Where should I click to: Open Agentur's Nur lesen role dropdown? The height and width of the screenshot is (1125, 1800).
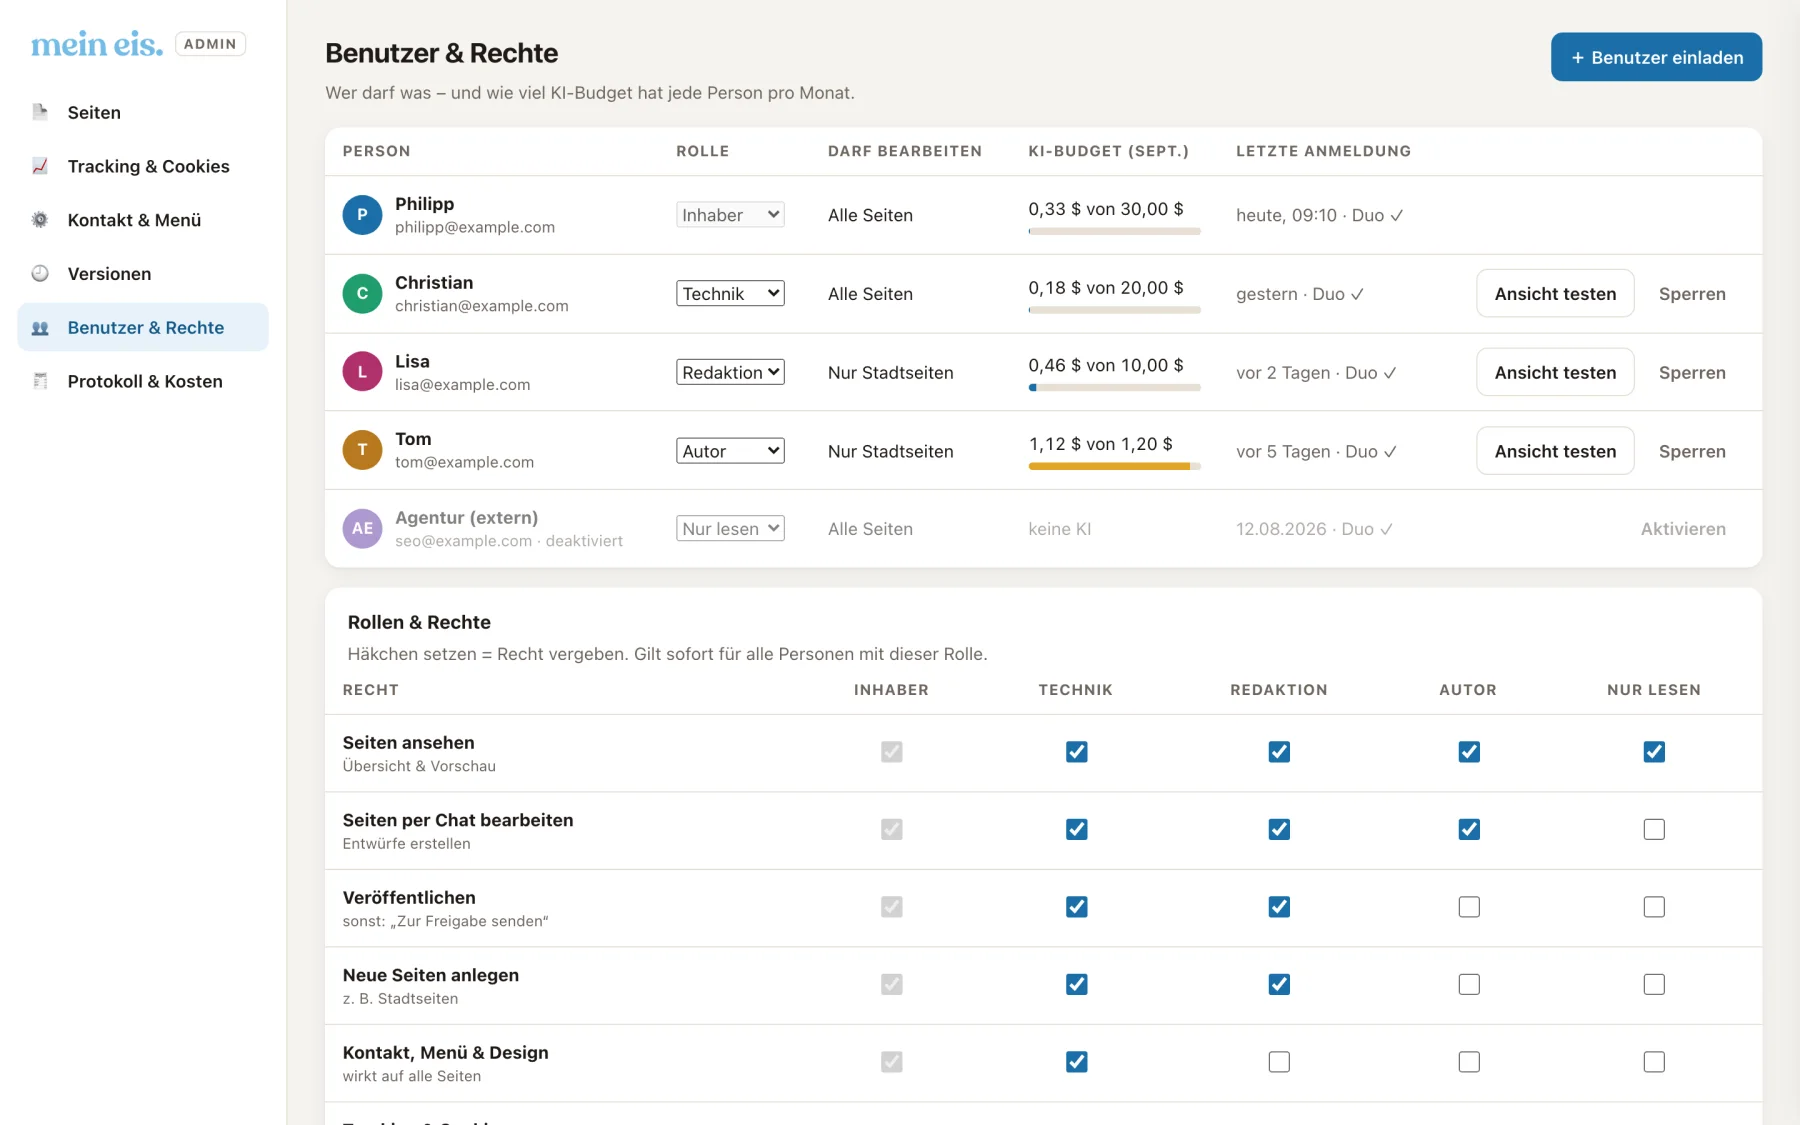(730, 529)
